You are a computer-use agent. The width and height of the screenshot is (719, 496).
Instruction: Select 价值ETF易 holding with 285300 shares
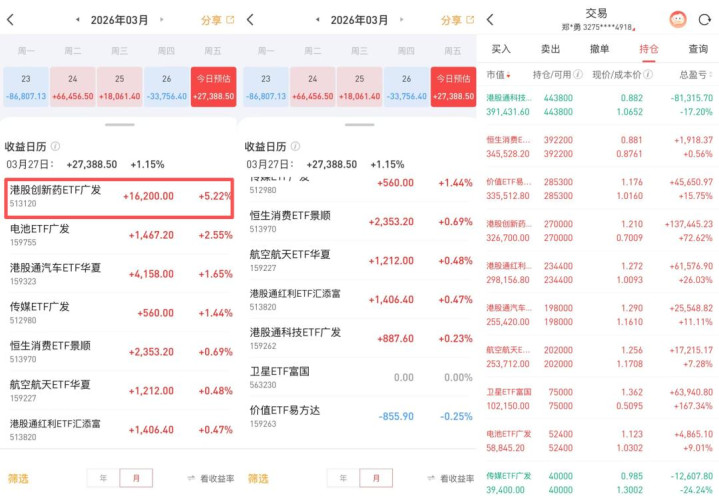[599, 189]
